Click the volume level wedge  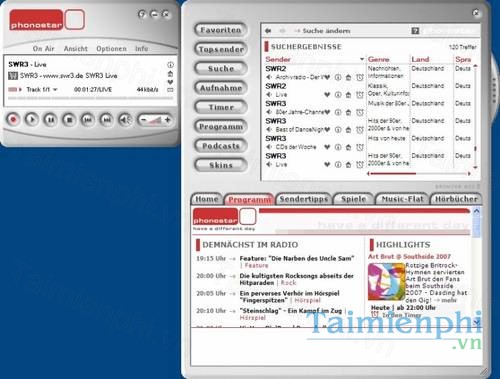point(155,120)
